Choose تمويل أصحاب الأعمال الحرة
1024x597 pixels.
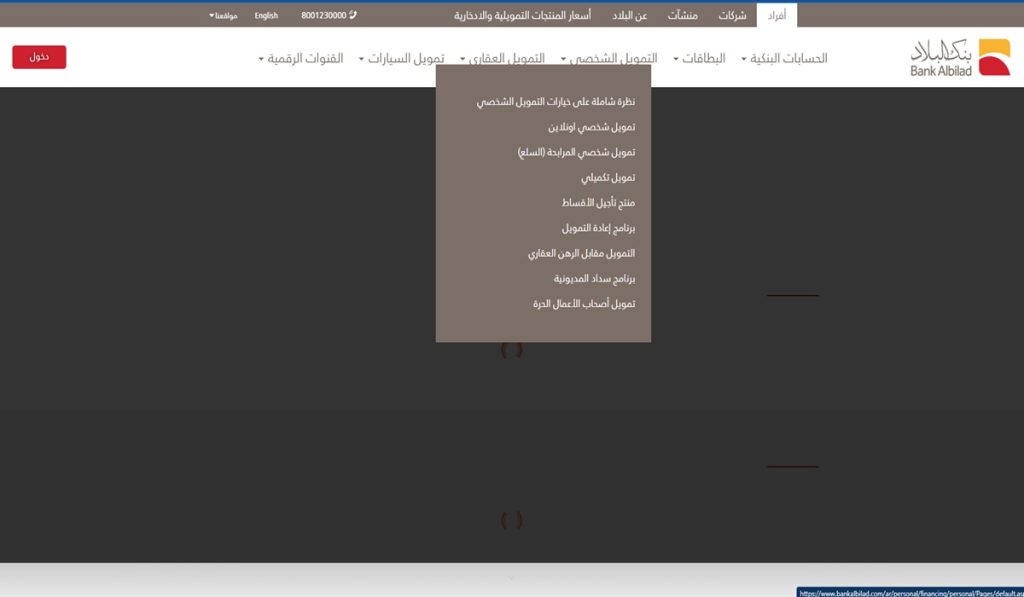[x=584, y=304]
